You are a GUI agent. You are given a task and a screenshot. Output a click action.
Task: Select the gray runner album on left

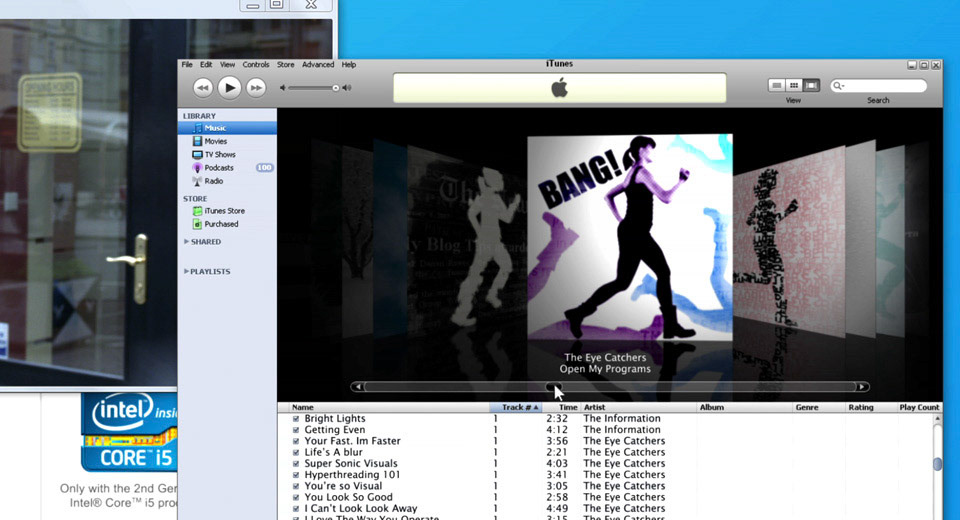468,242
